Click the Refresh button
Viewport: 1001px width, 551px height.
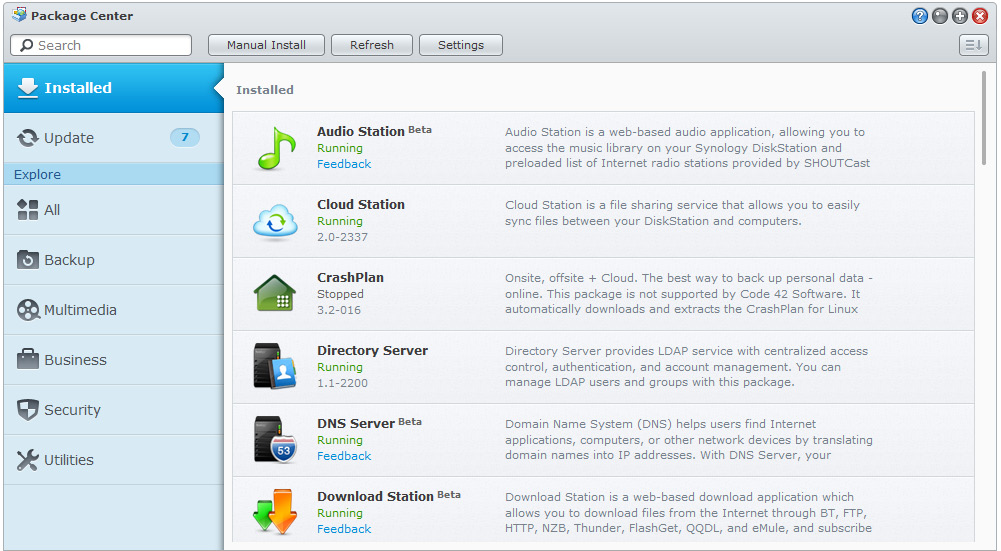click(372, 45)
